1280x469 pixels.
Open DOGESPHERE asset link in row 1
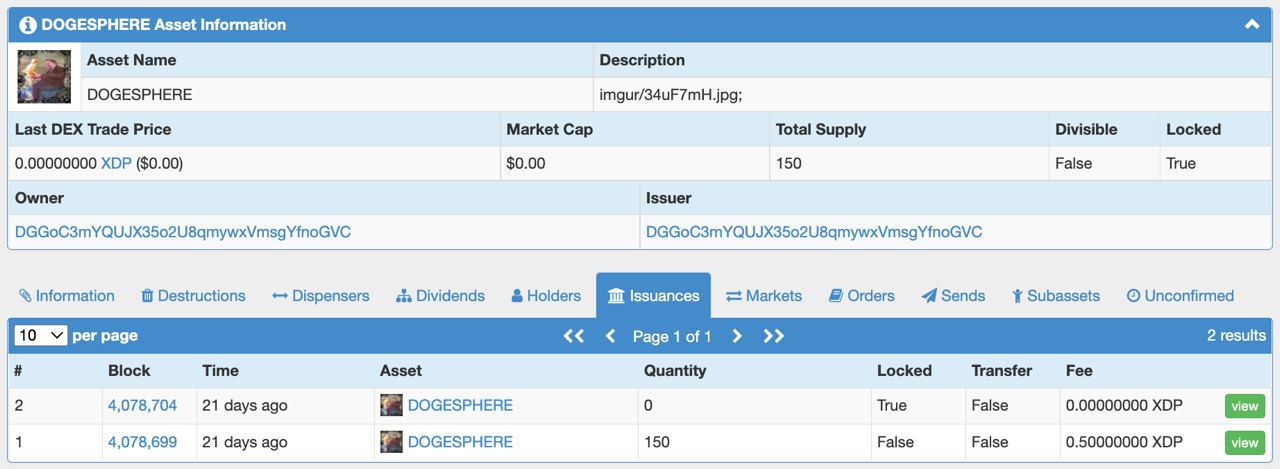(460, 442)
